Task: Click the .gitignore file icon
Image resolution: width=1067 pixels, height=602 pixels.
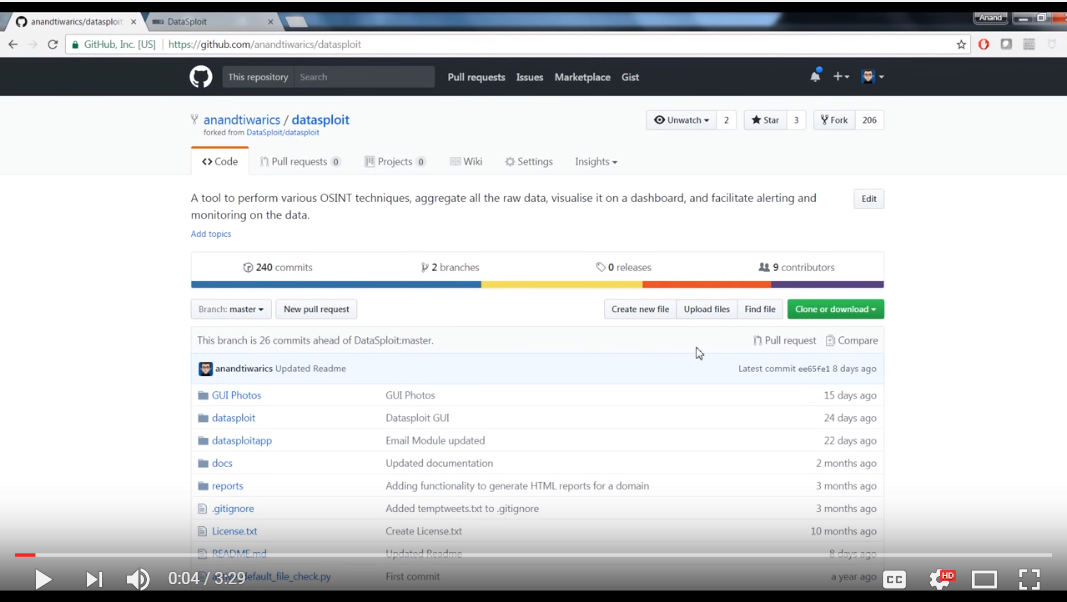Action: click(202, 509)
